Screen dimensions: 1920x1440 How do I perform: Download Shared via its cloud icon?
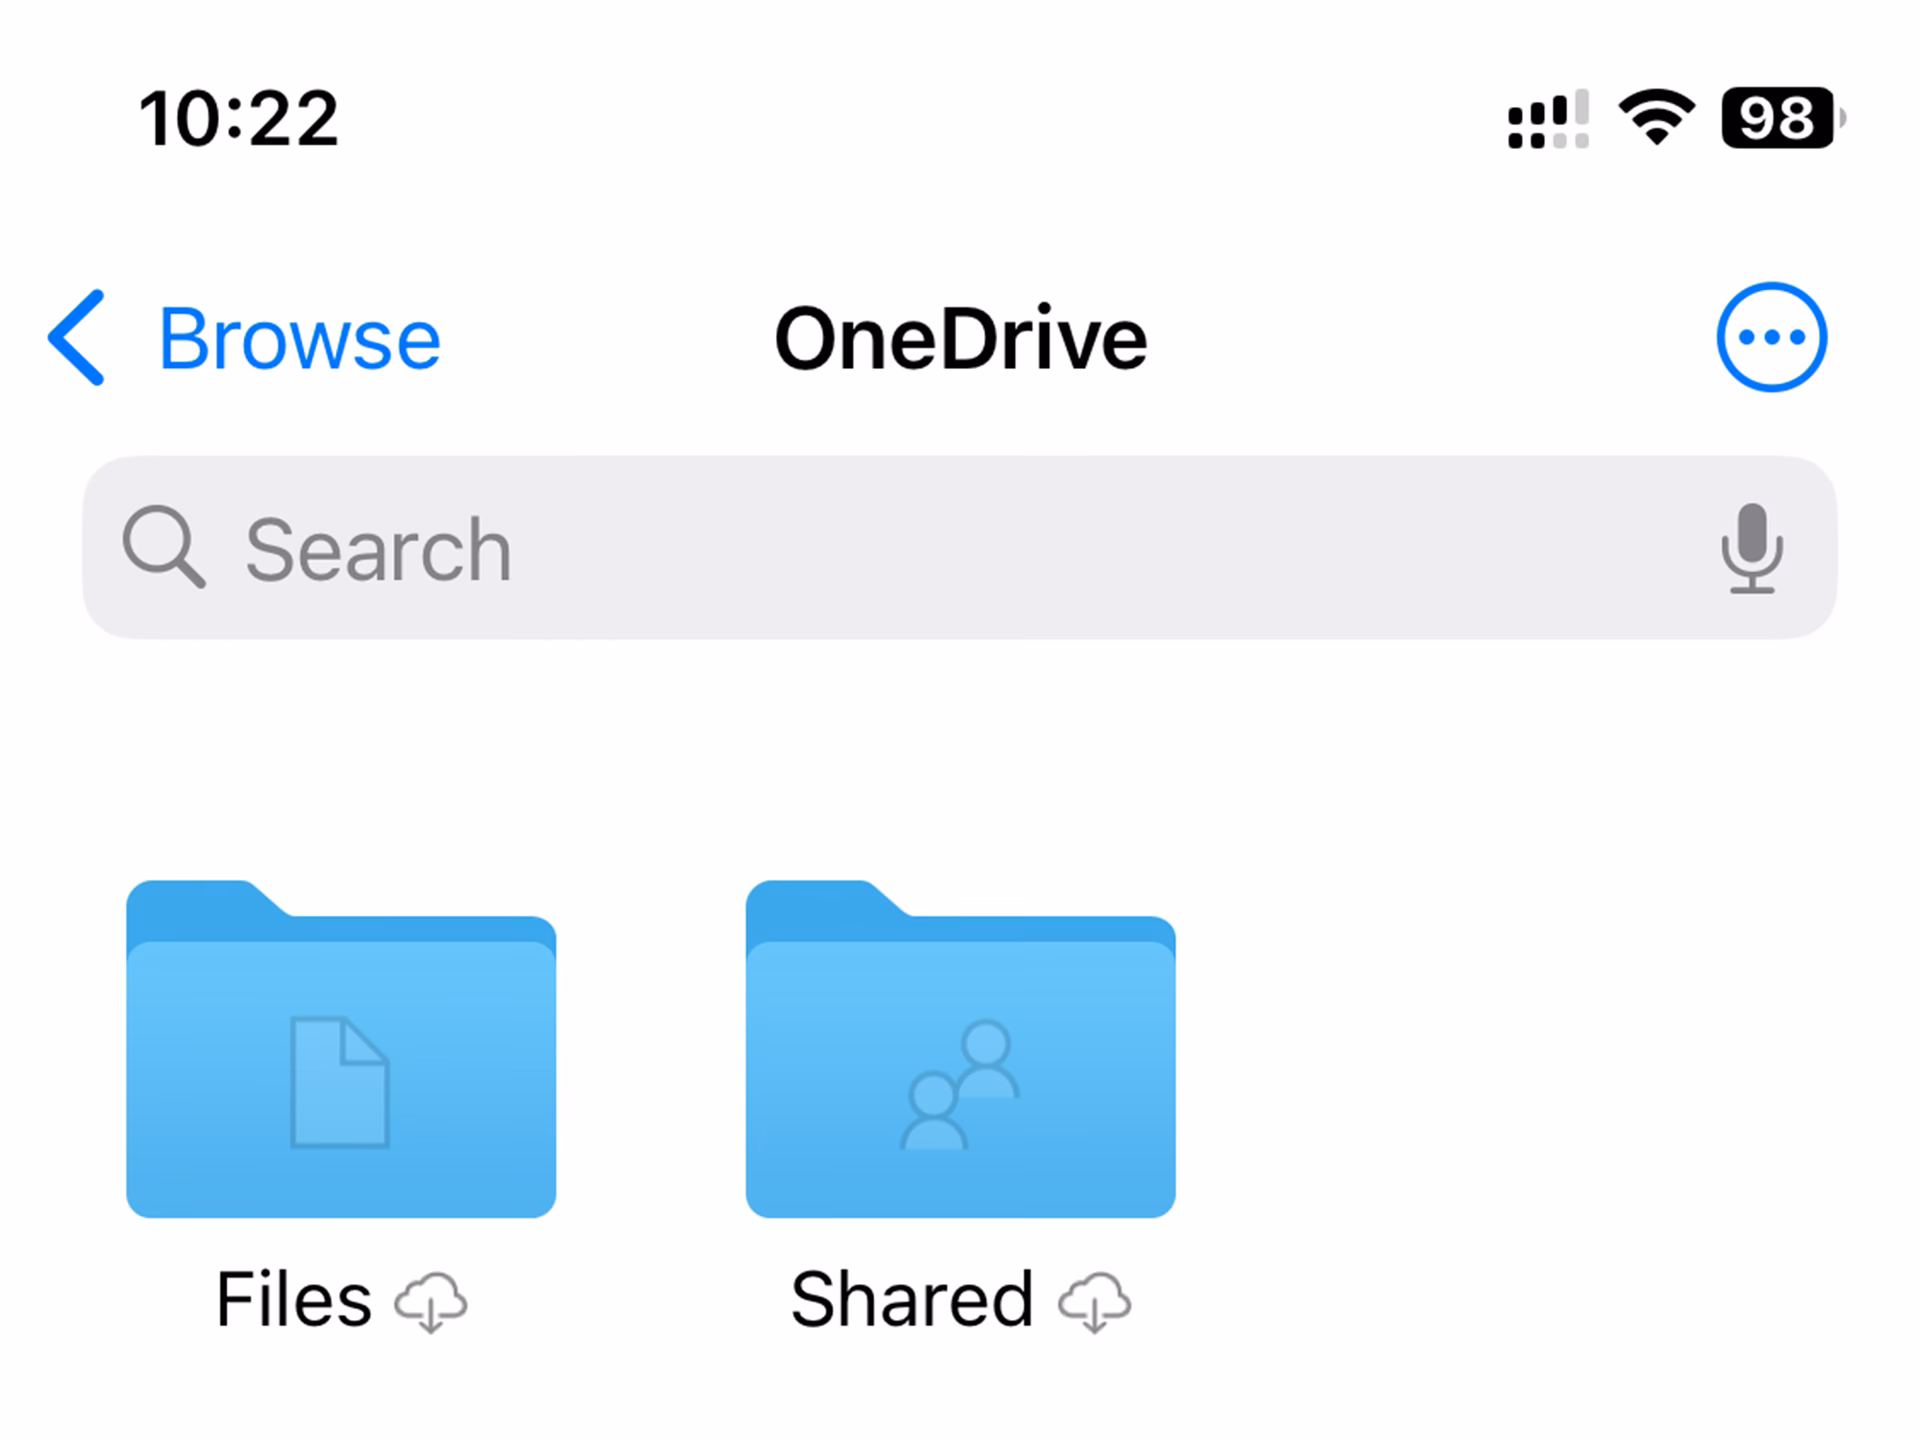point(1095,1302)
